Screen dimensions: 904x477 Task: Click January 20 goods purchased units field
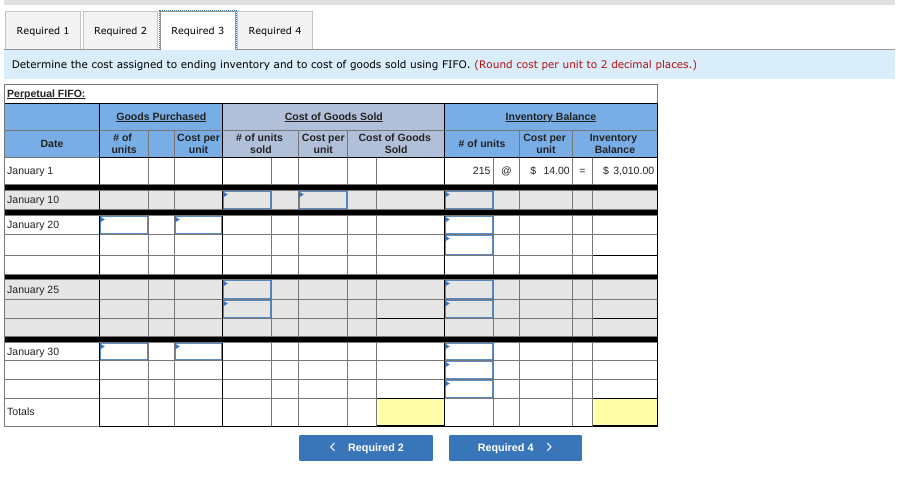[x=124, y=225]
